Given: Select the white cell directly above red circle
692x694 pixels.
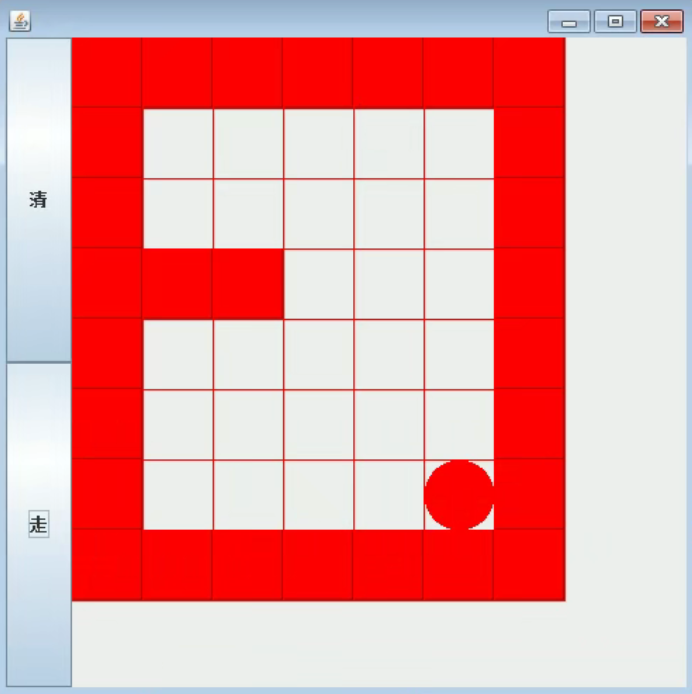Looking at the screenshot, I should point(459,425).
